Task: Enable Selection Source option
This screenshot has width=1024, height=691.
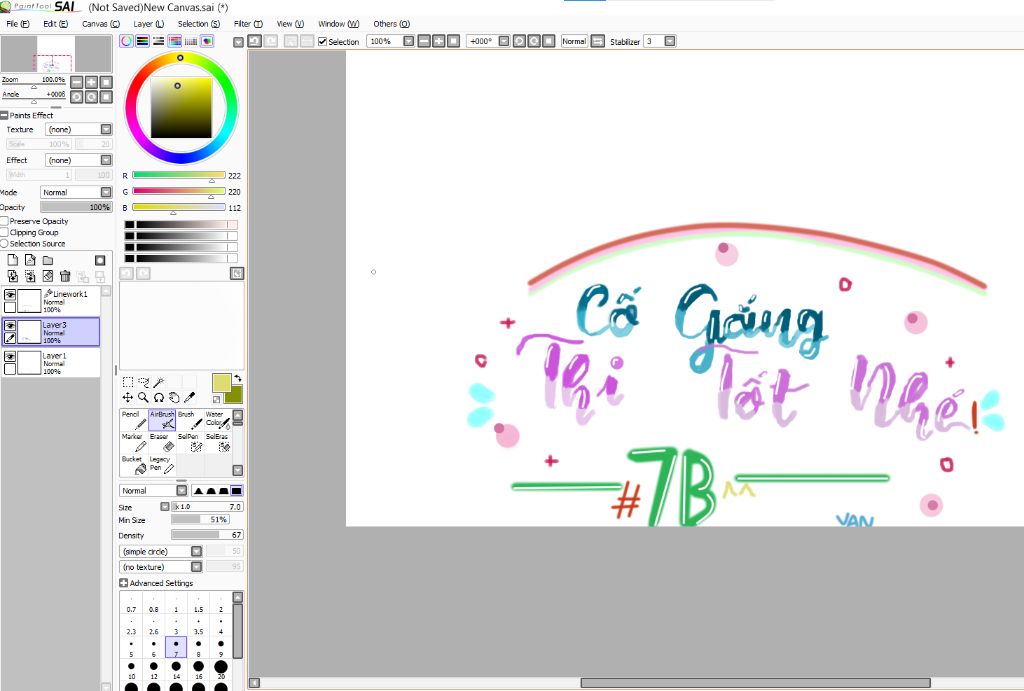Action: 4,244
